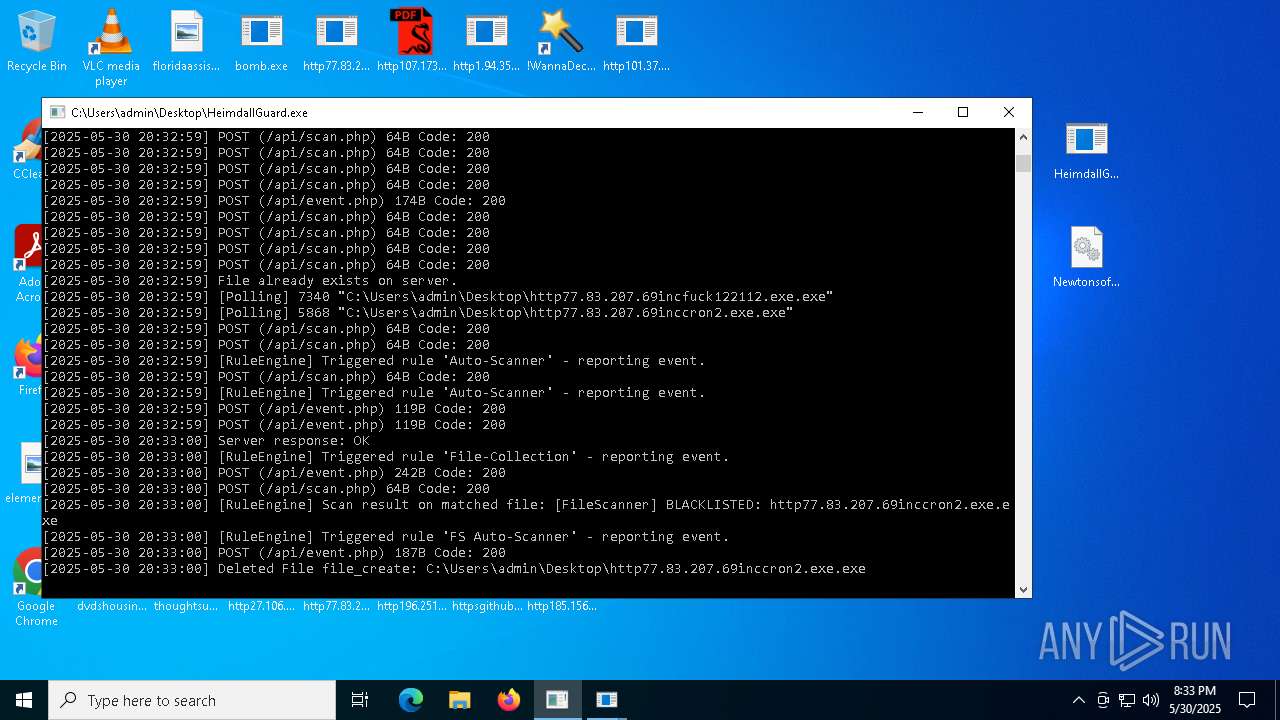
Task: Minimize the HeimdallGuard console window
Action: (x=917, y=113)
